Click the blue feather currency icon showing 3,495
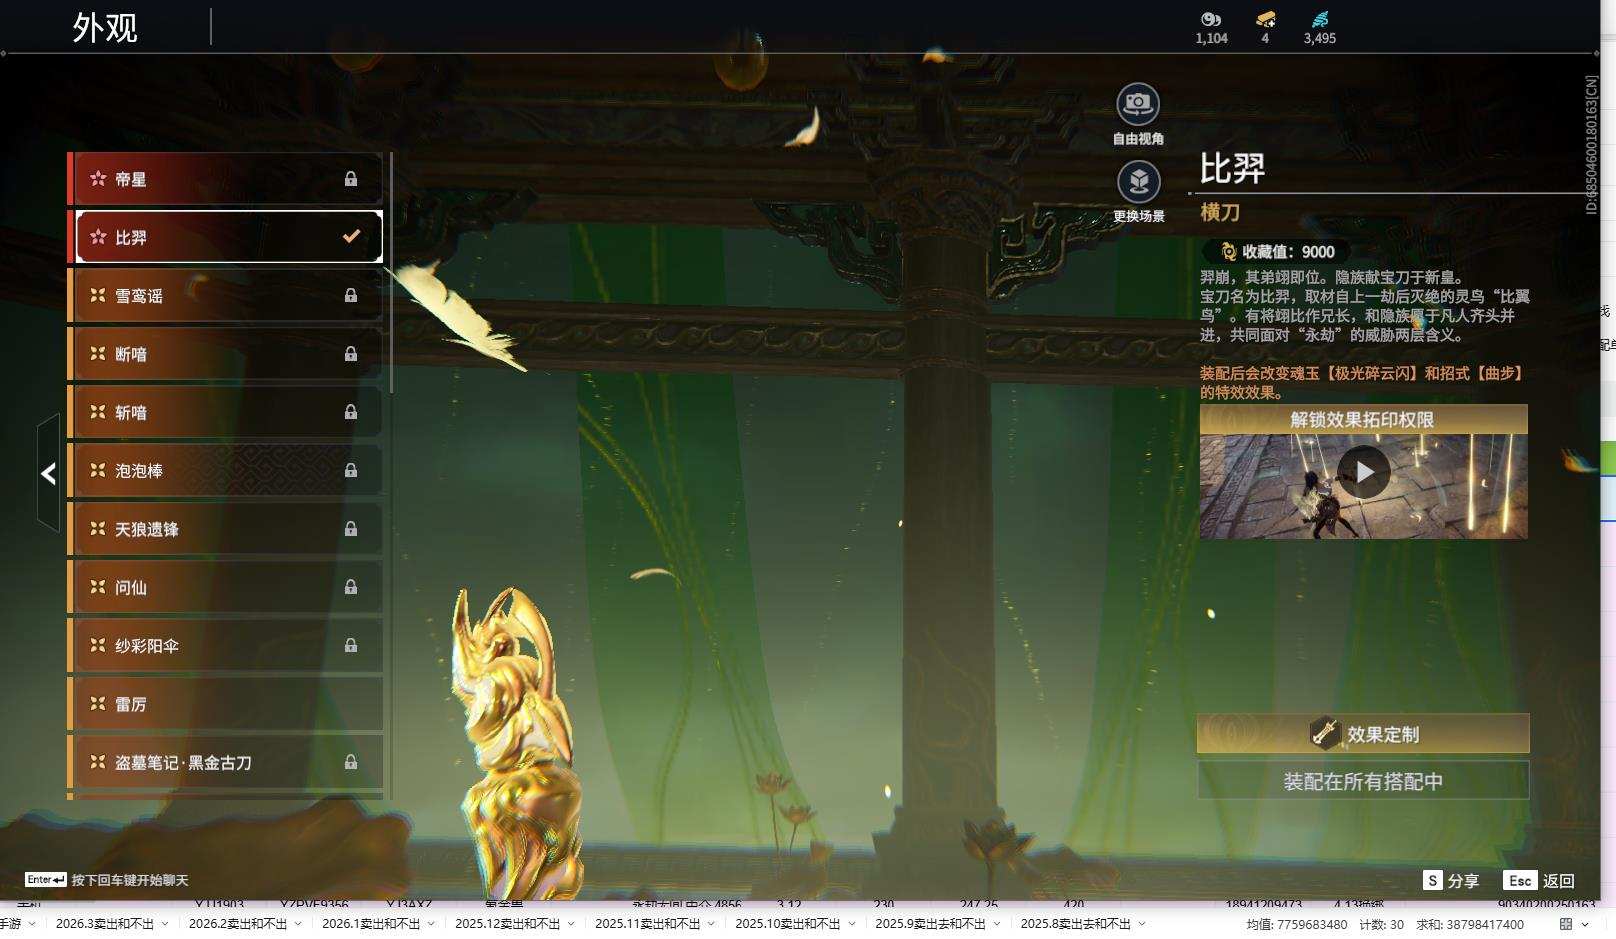The height and width of the screenshot is (939, 1616). 1320,19
